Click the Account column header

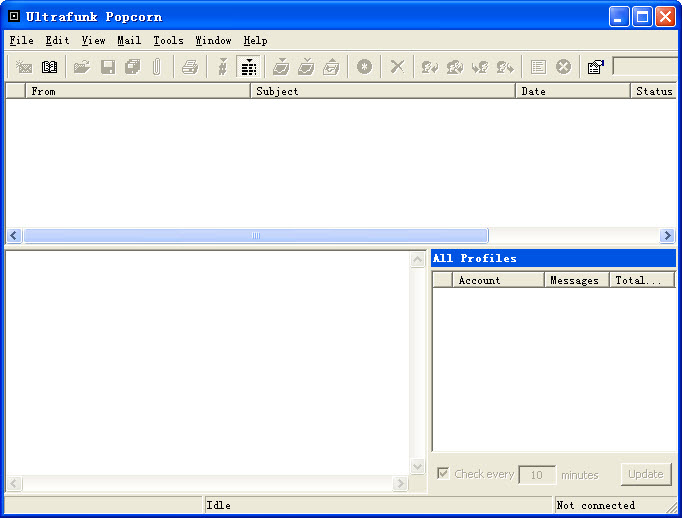pyautogui.click(x=498, y=280)
